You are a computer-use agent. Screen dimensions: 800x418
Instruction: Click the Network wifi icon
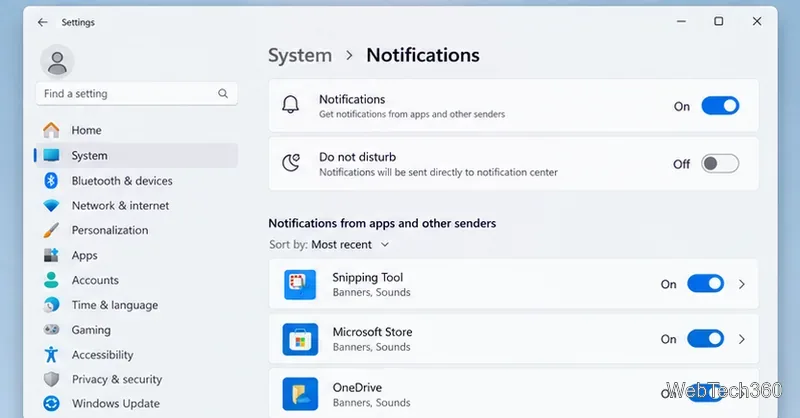point(51,205)
